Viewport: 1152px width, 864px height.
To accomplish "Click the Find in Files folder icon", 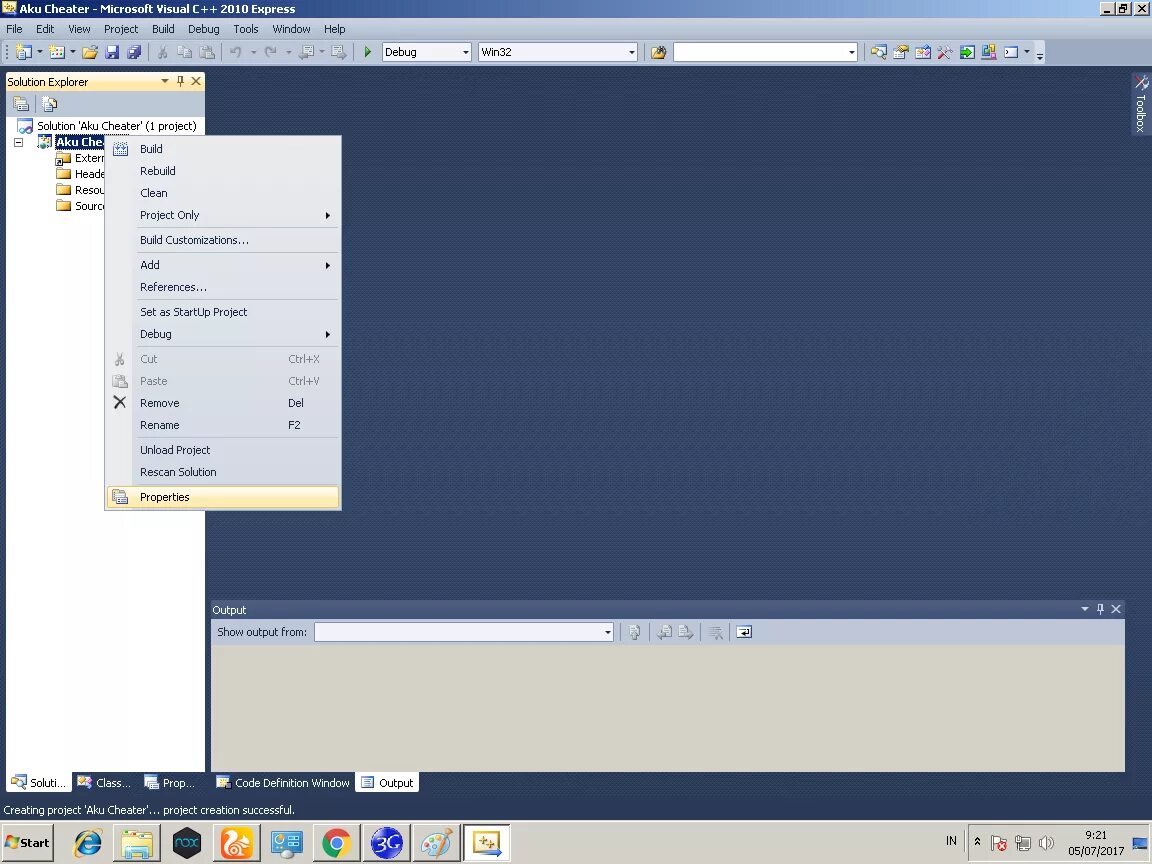I will click(658, 52).
